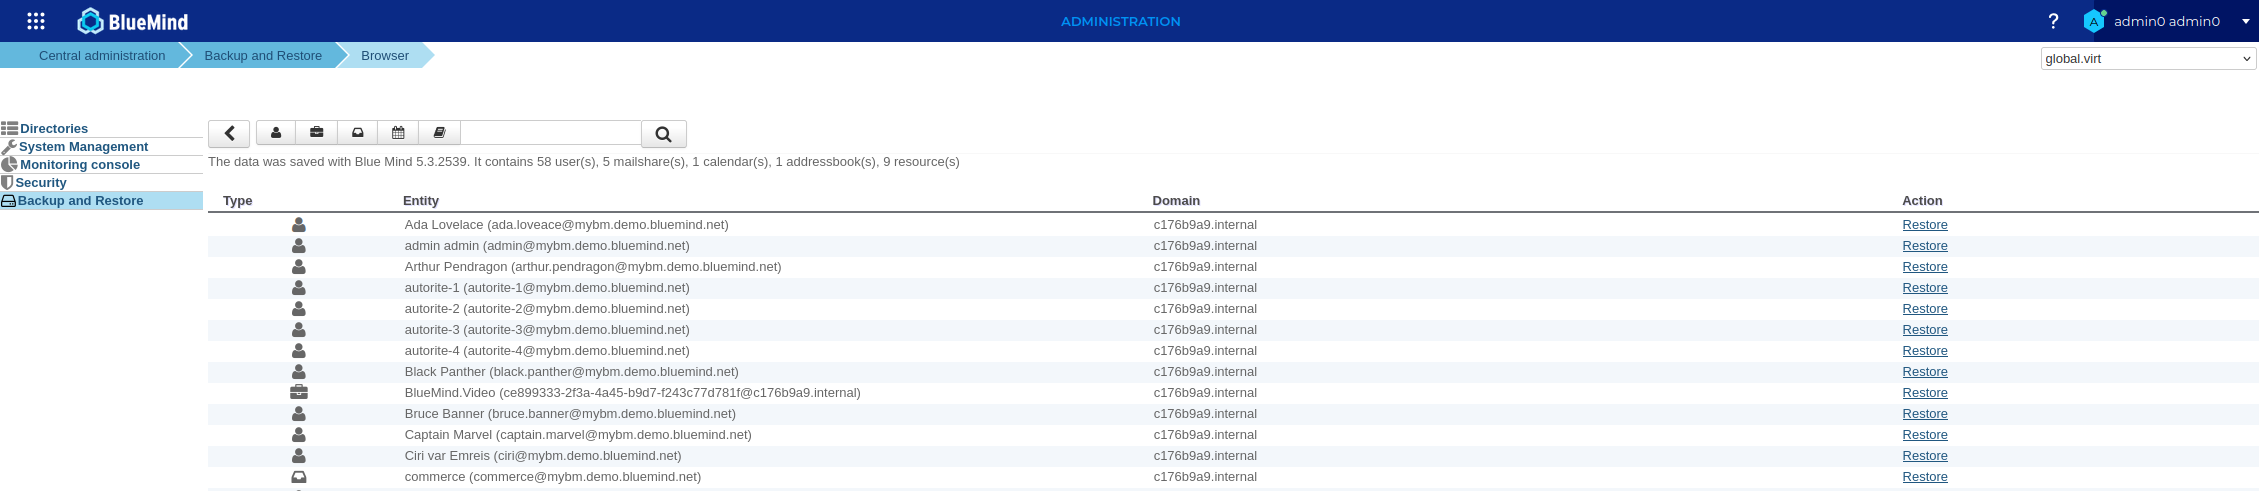Filter by calendar icon
This screenshot has height=491, width=2259.
click(398, 133)
